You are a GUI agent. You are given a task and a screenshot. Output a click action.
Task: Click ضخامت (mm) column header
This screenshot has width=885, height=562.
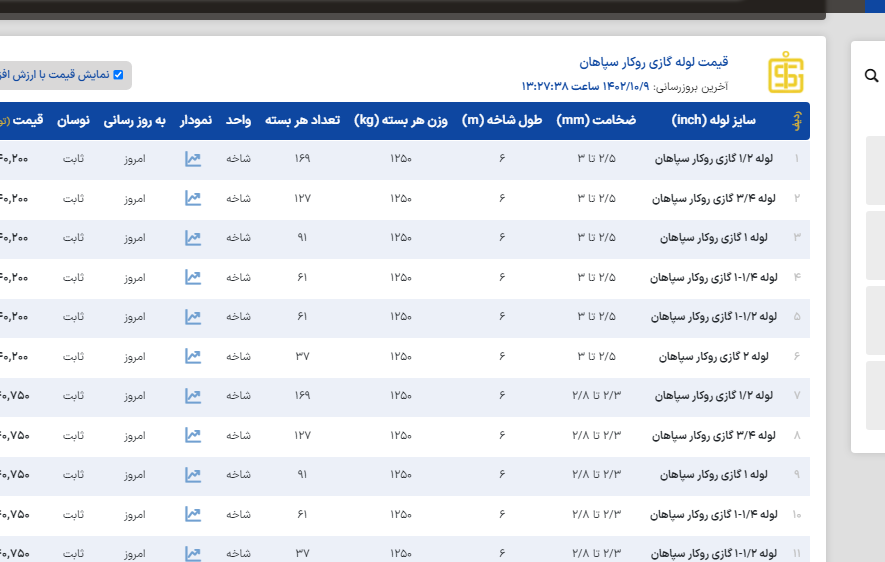(x=596, y=121)
